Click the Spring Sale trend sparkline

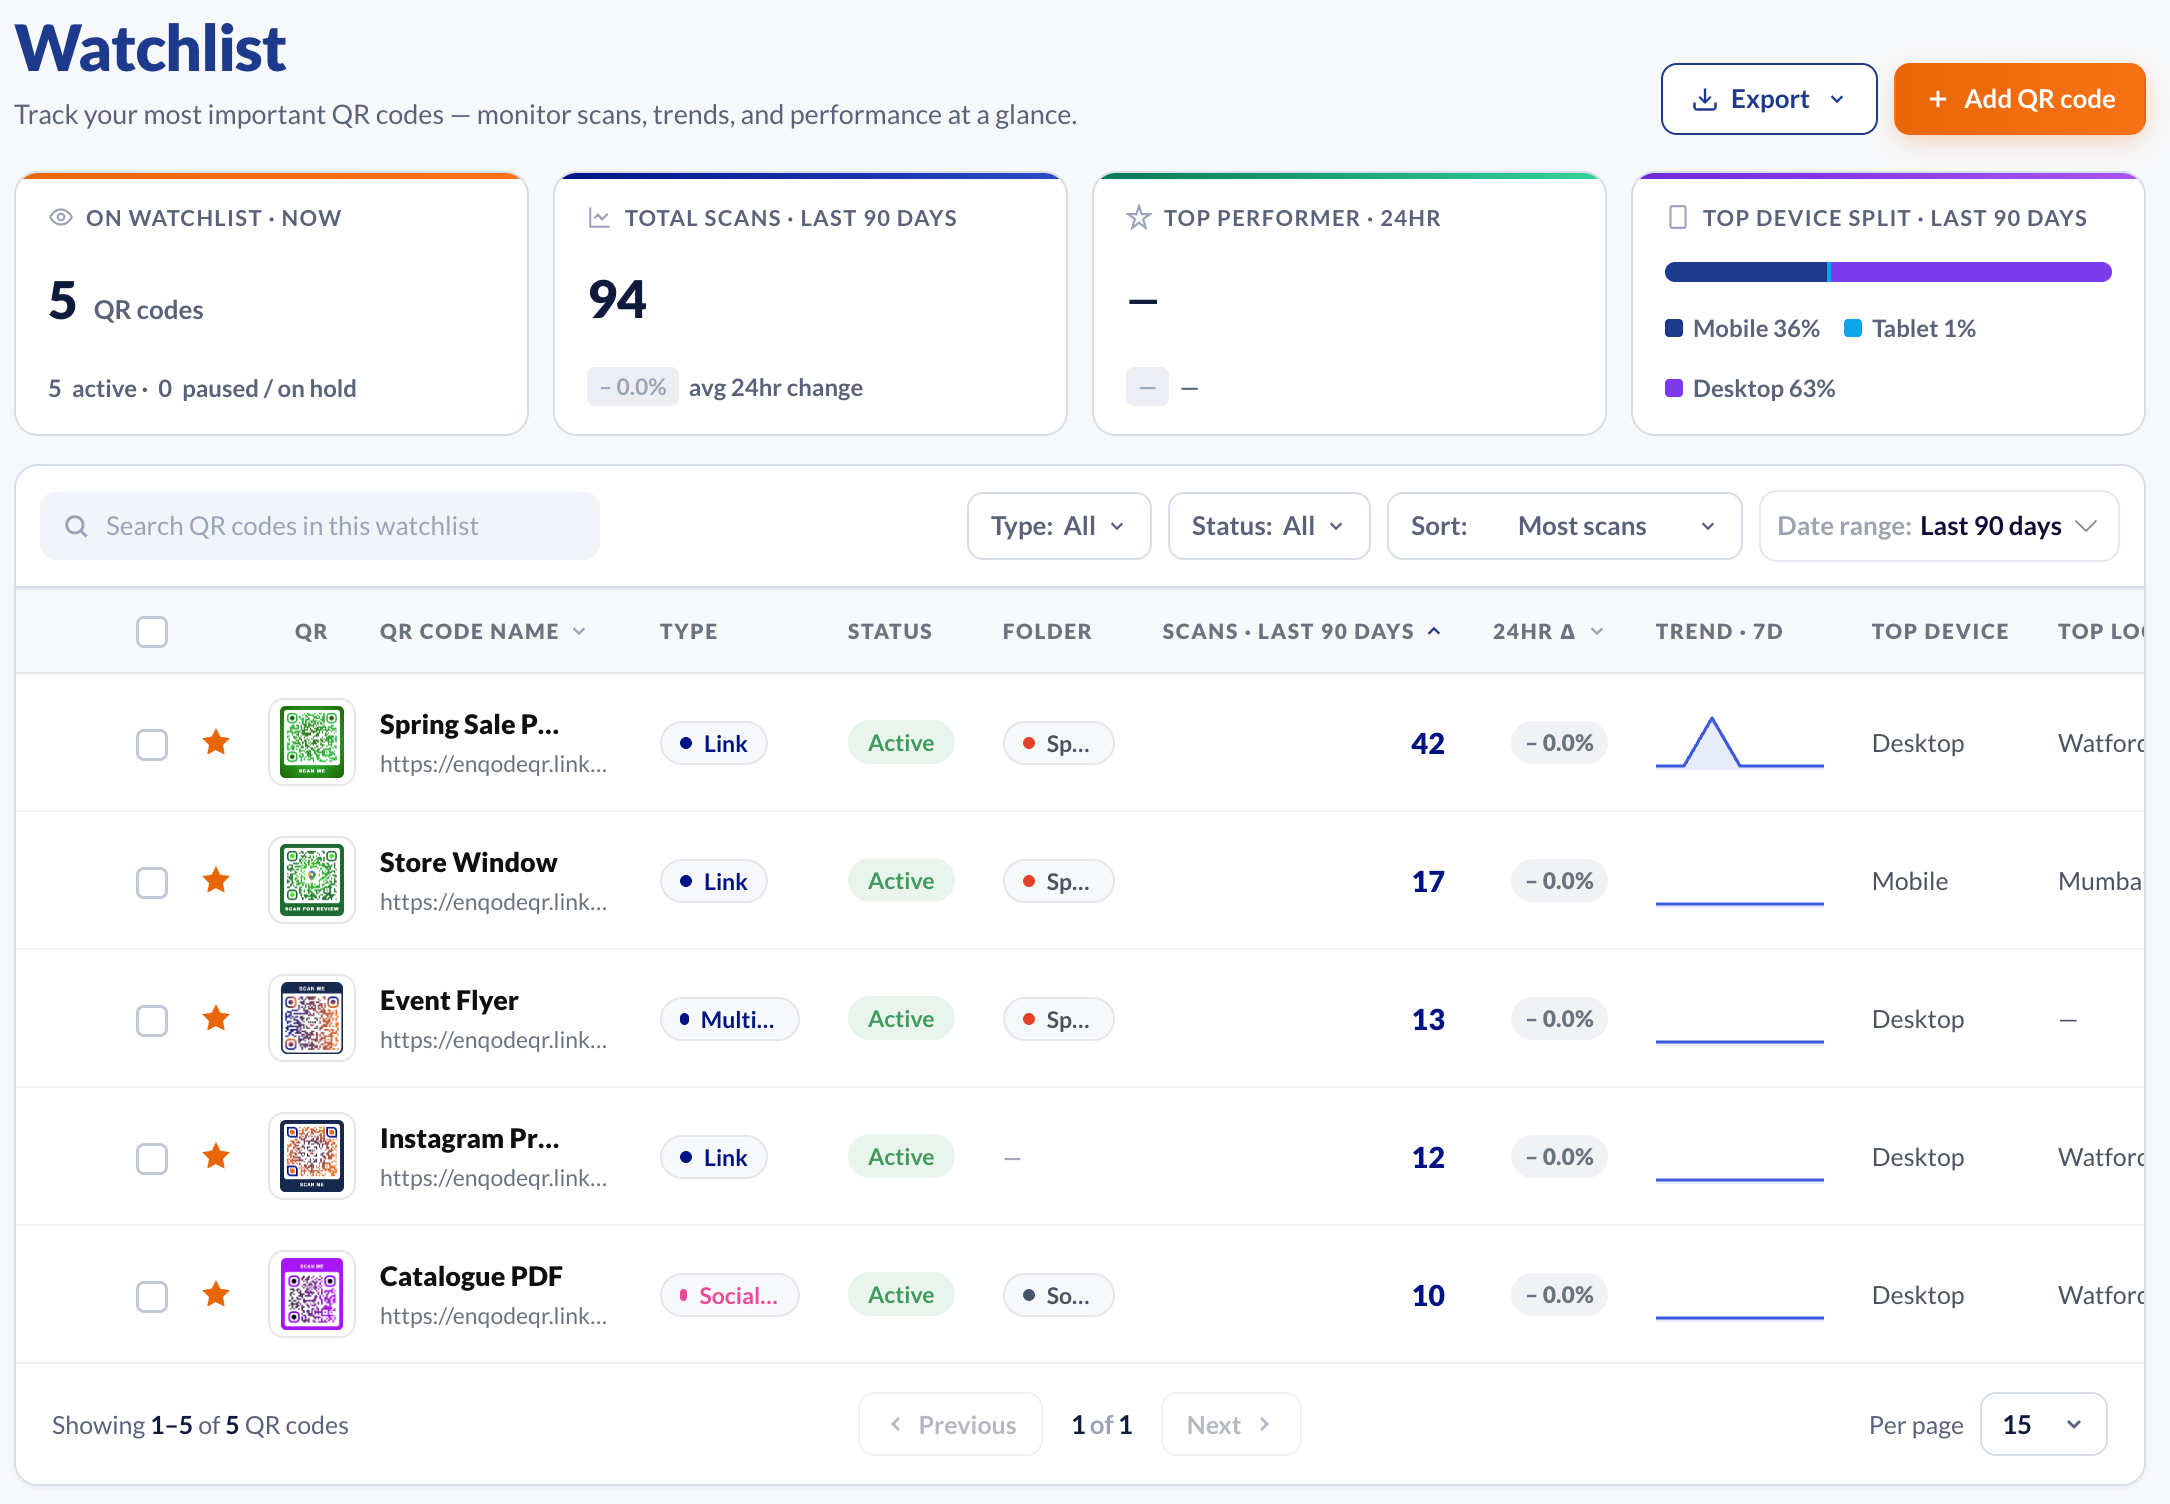[1739, 742]
